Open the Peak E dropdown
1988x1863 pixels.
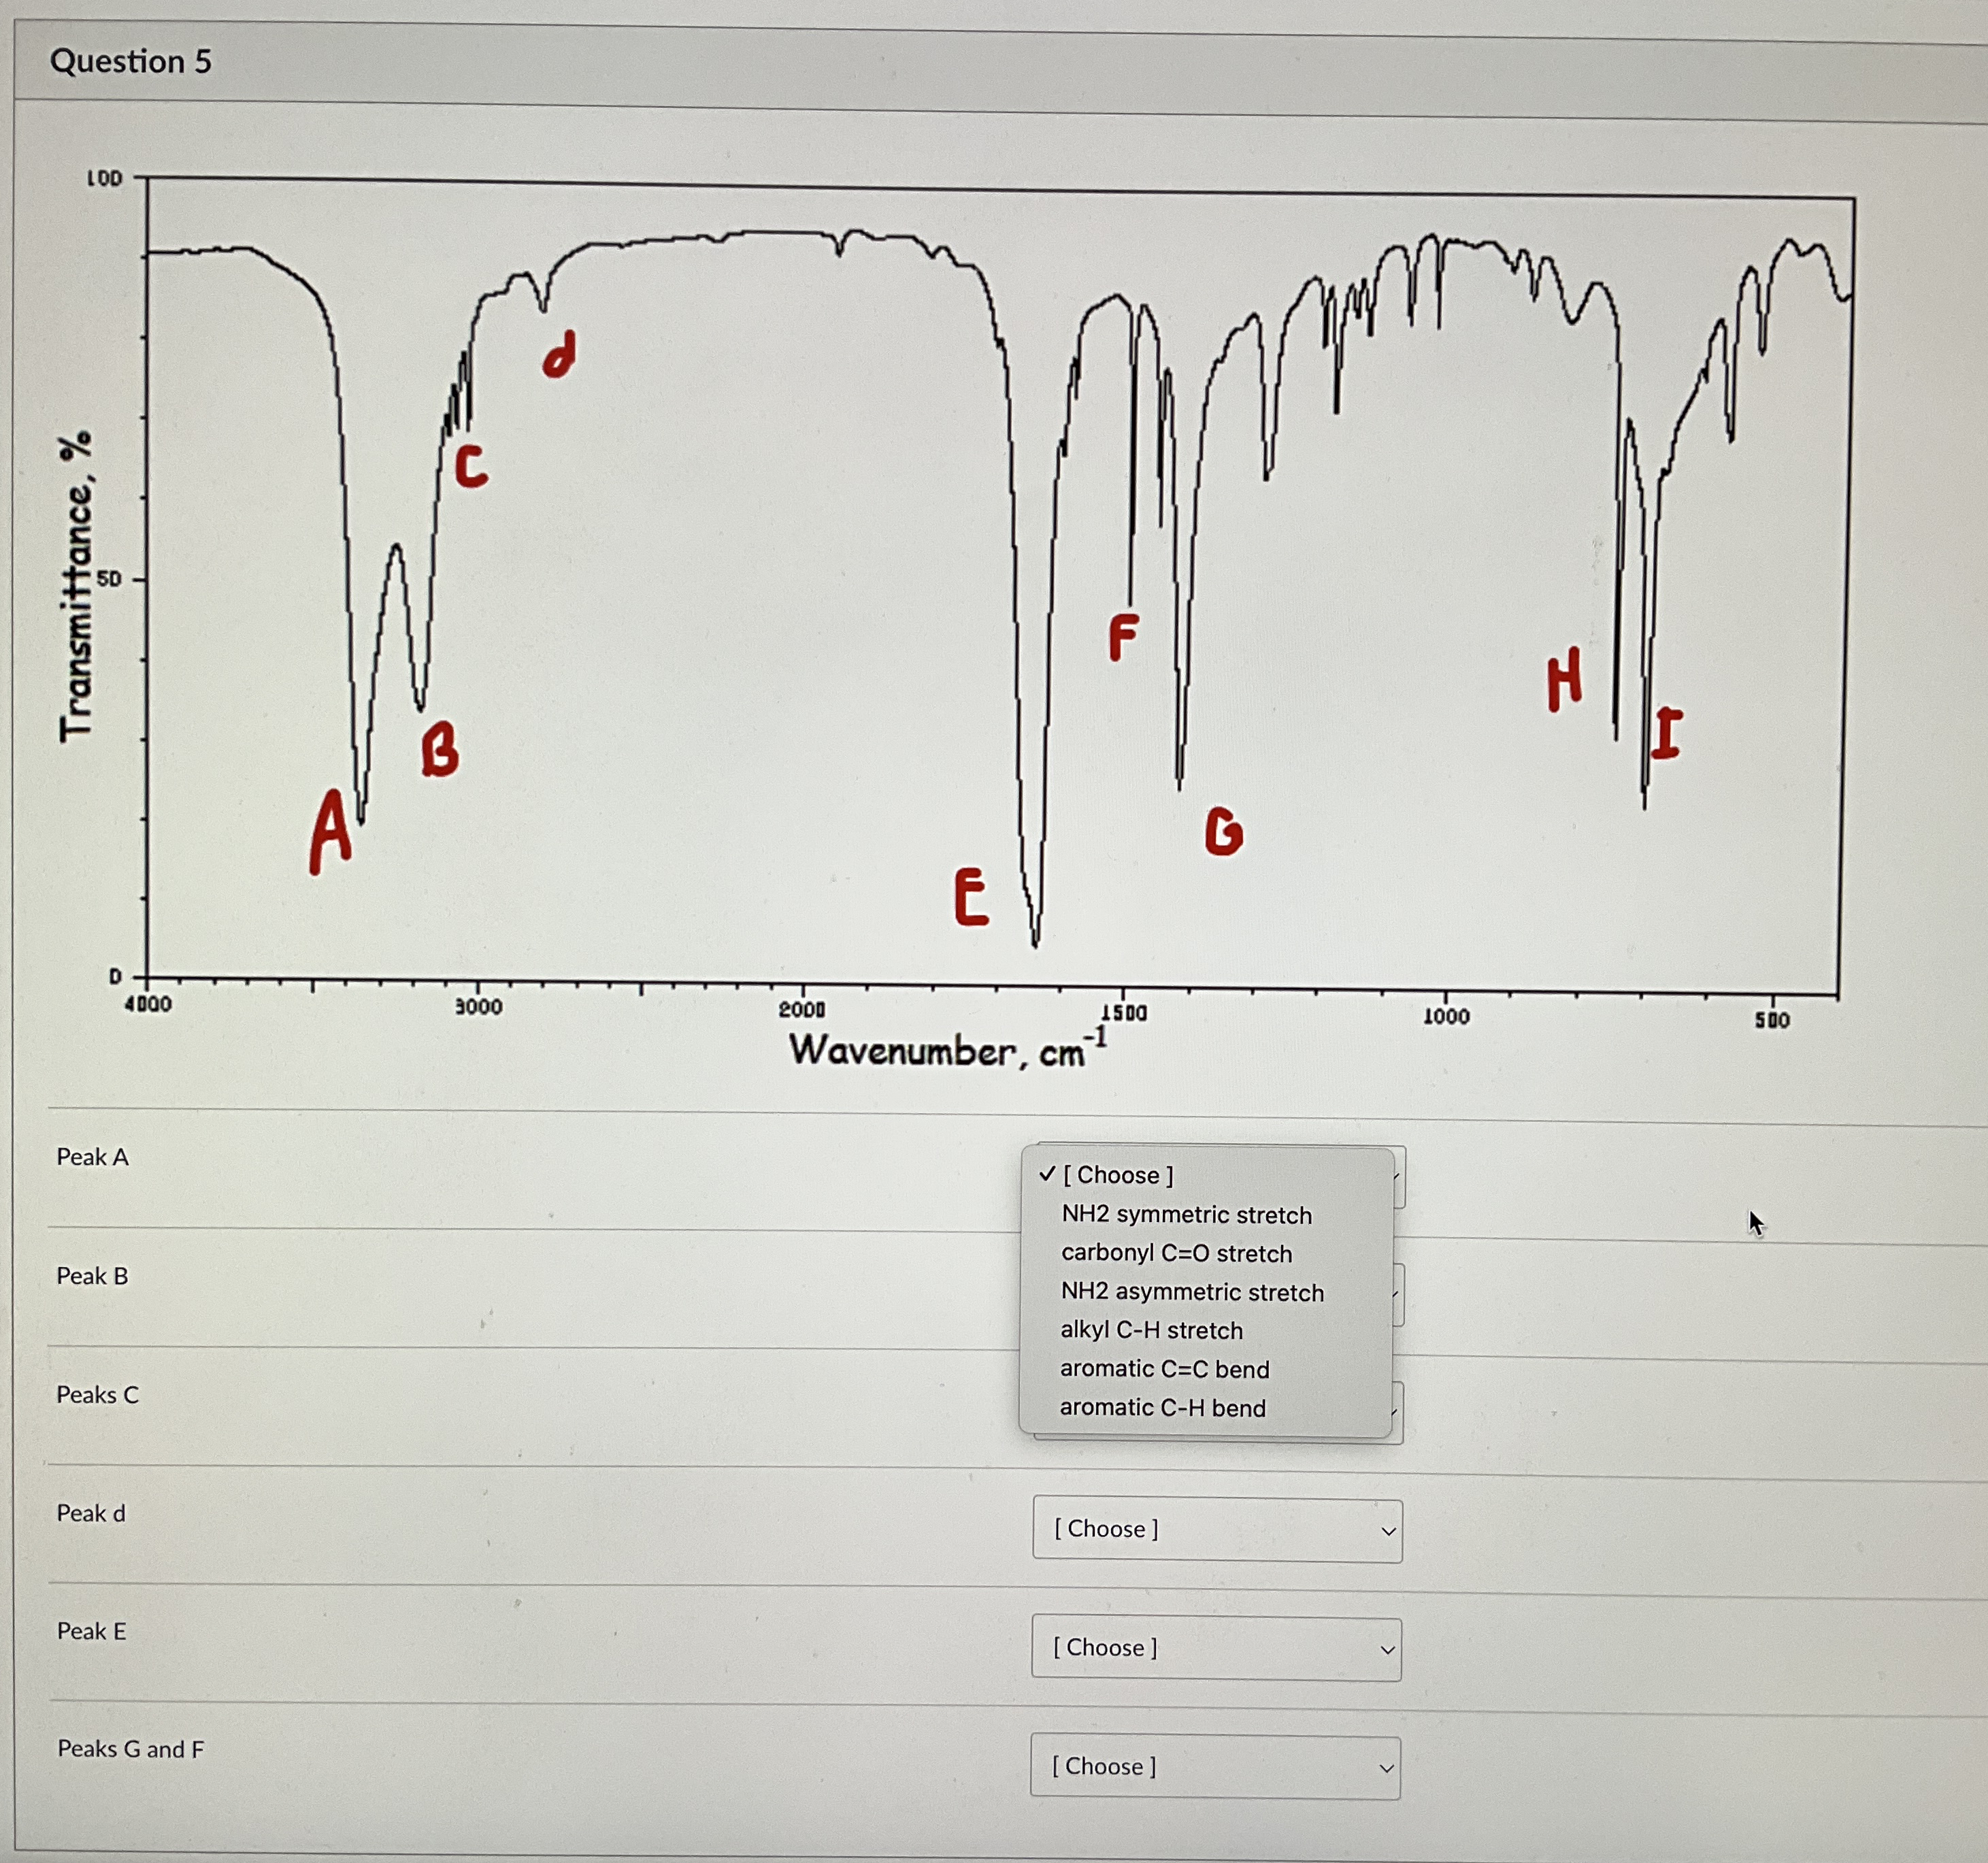click(1215, 1648)
